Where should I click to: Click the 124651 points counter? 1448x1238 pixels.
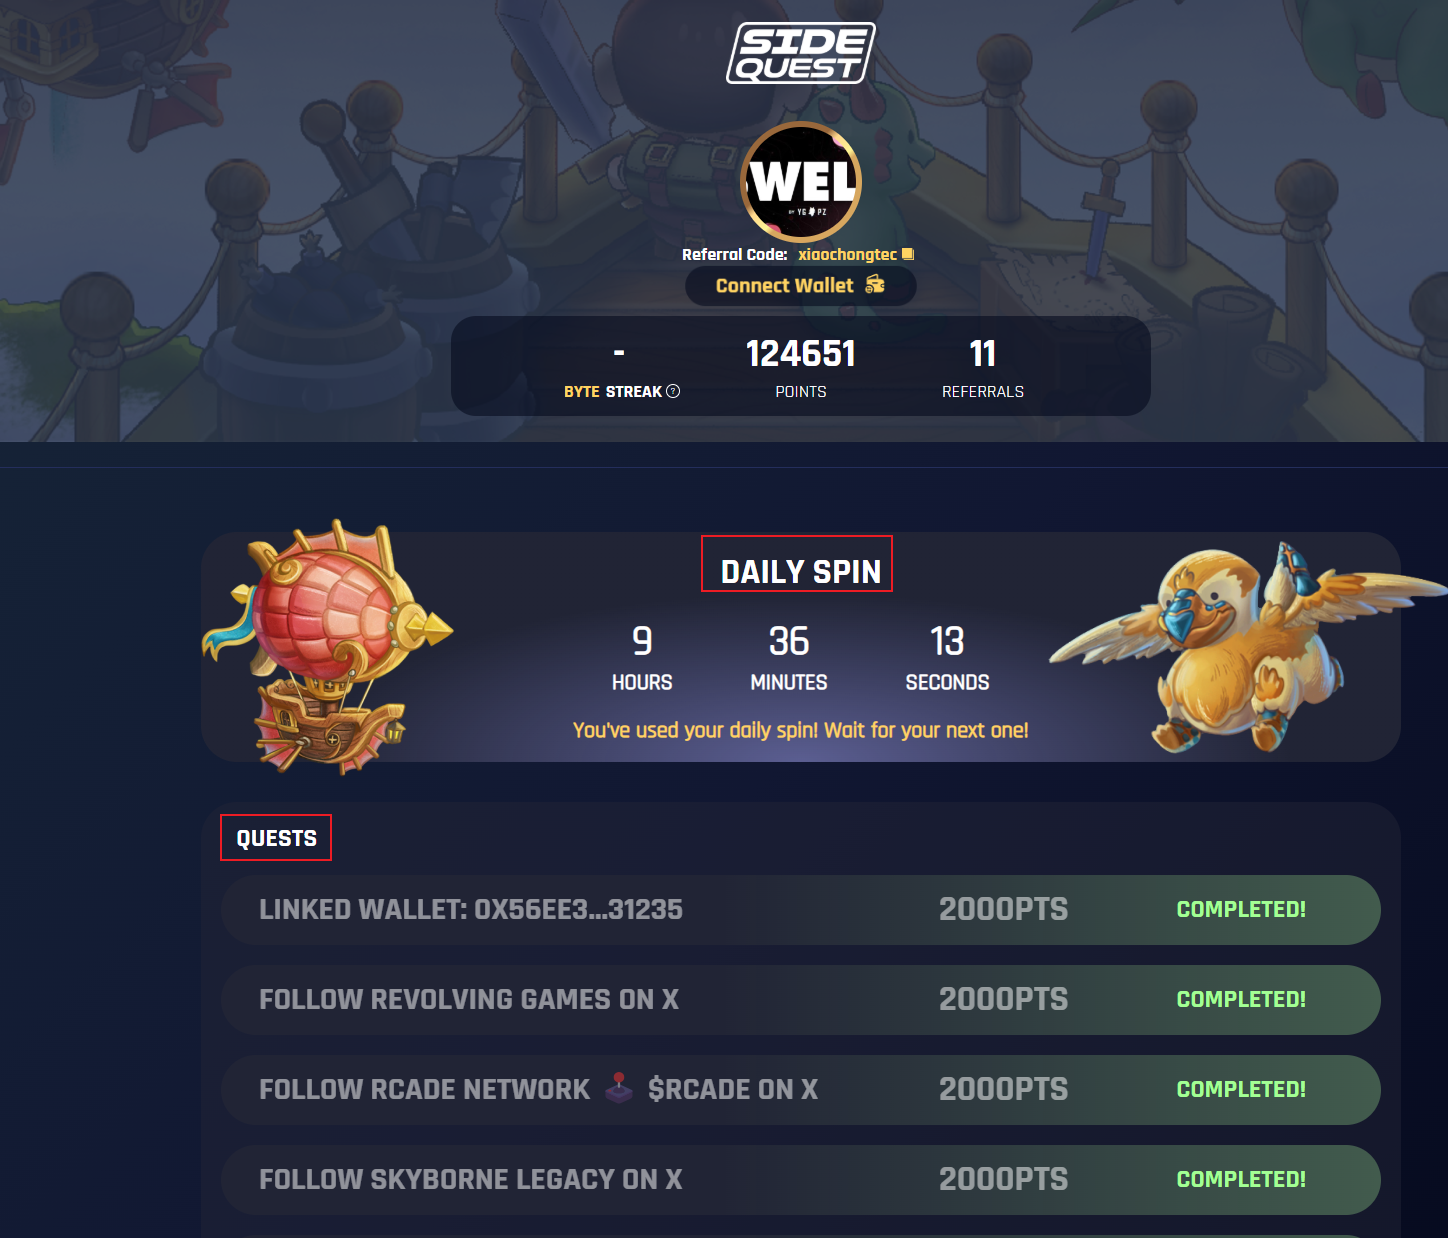click(801, 353)
